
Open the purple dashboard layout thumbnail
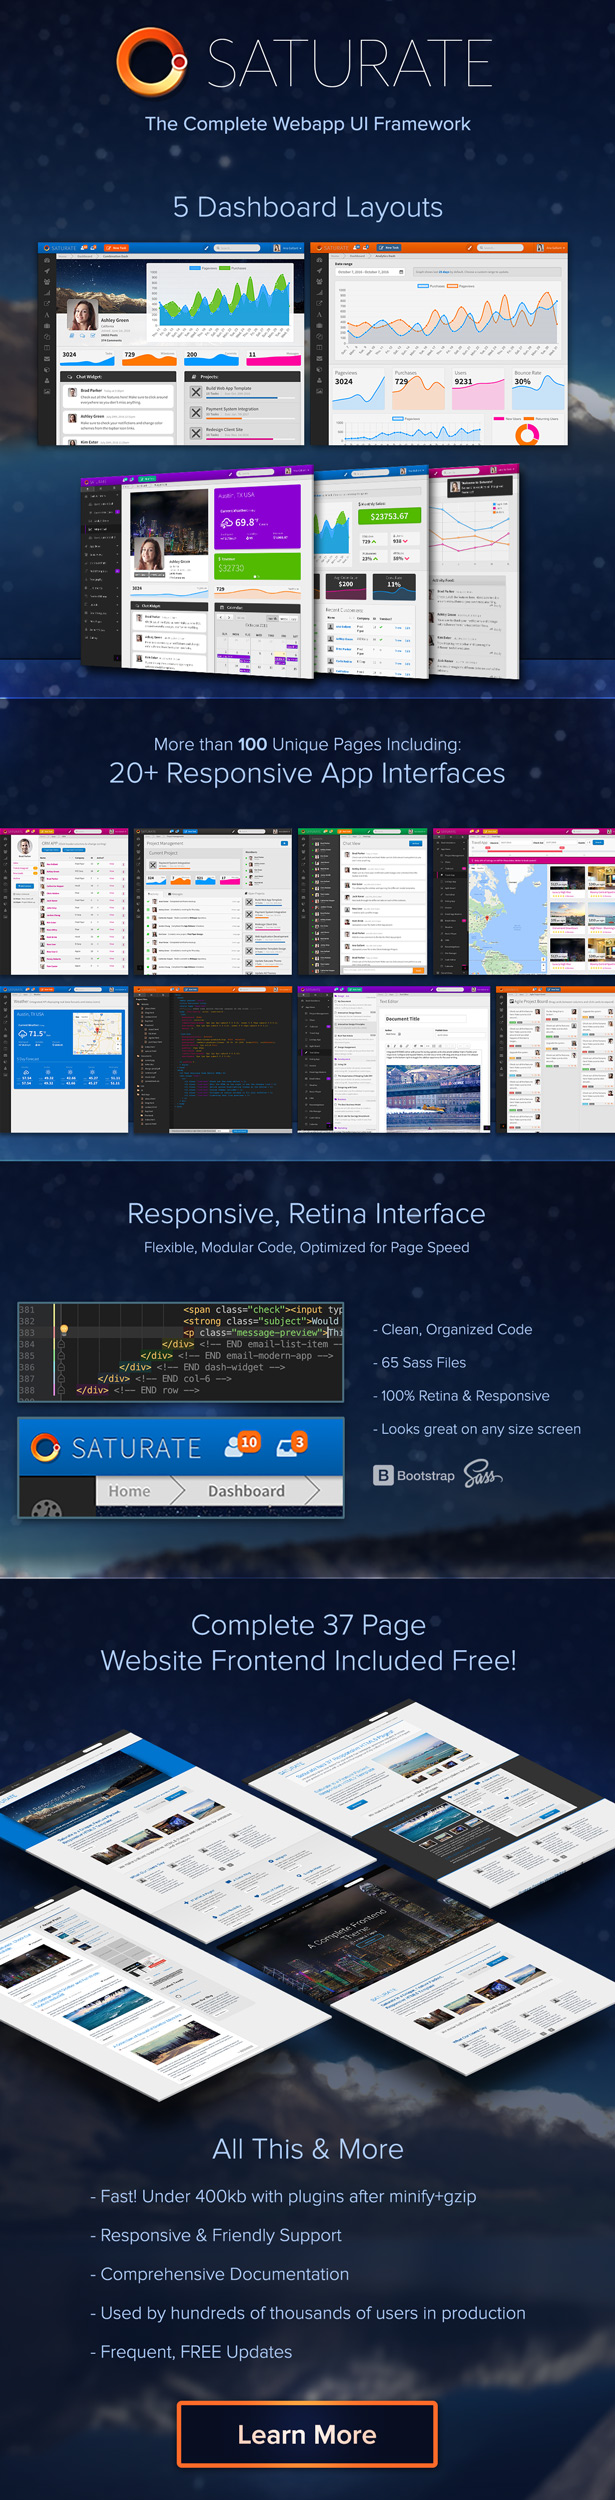click(x=197, y=572)
